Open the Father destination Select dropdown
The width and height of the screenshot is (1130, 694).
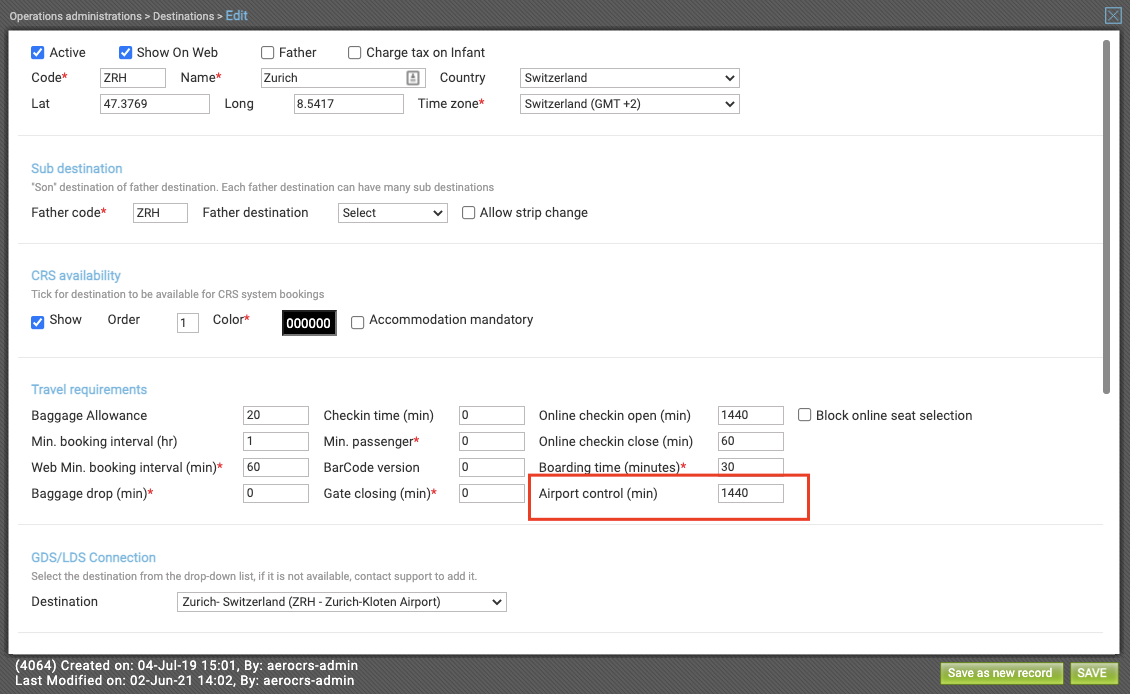[393, 213]
